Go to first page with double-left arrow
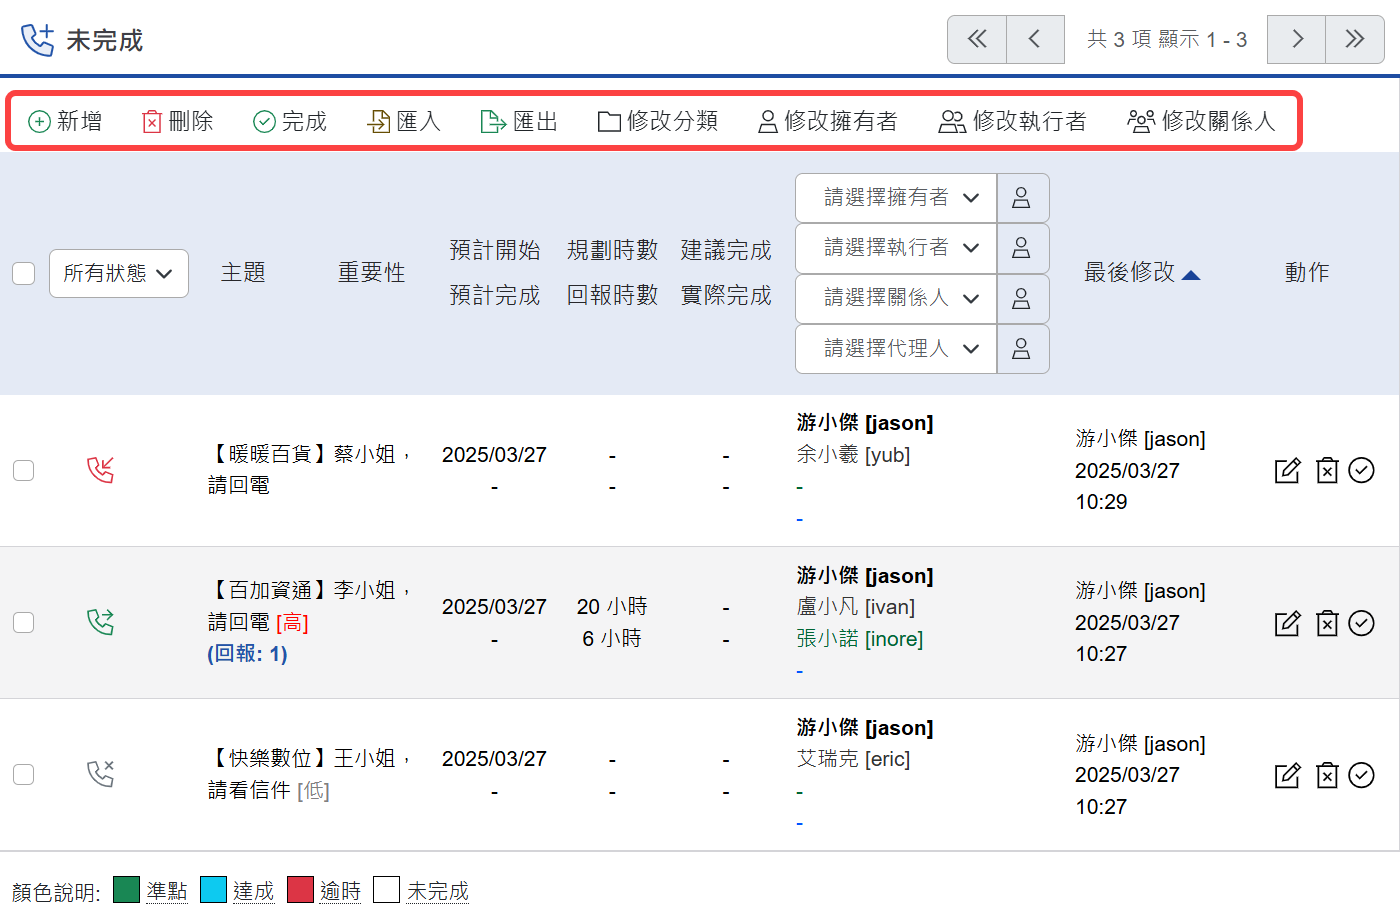Image resolution: width=1400 pixels, height=920 pixels. (x=977, y=39)
